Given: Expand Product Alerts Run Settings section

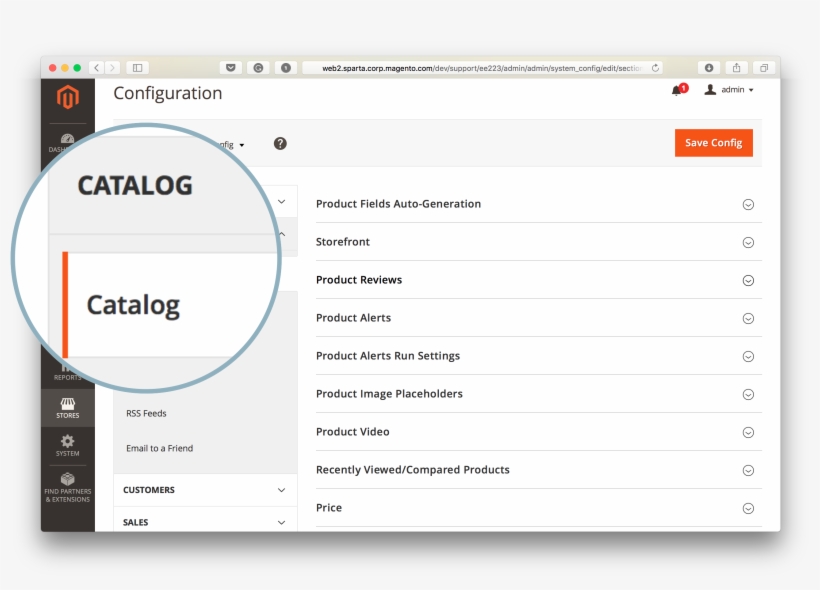Looking at the screenshot, I should pyautogui.click(x=539, y=356).
